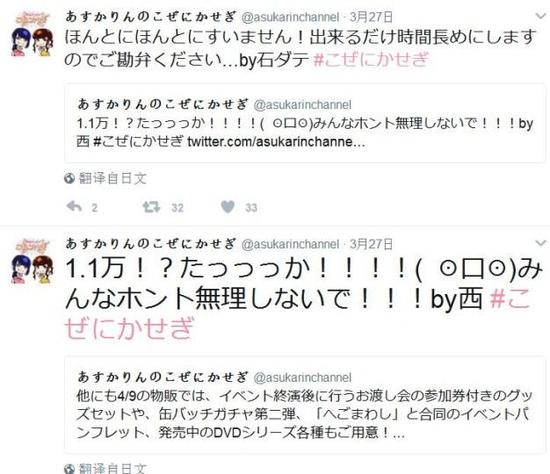This screenshot has width=550, height=474.
Task: Expand the first tweet's chevron menu
Action: pyautogui.click(x=541, y=16)
